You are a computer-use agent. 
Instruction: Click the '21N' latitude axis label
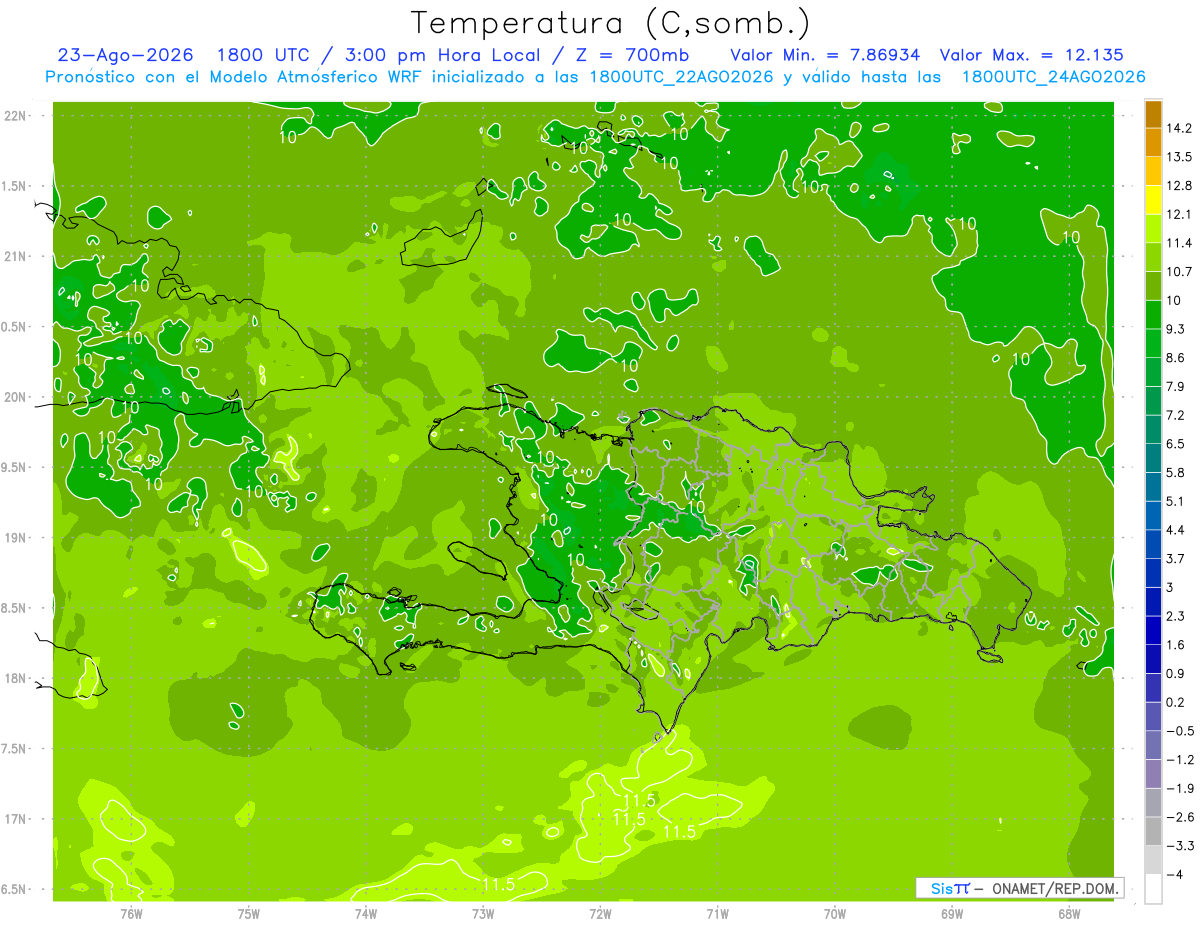16,257
